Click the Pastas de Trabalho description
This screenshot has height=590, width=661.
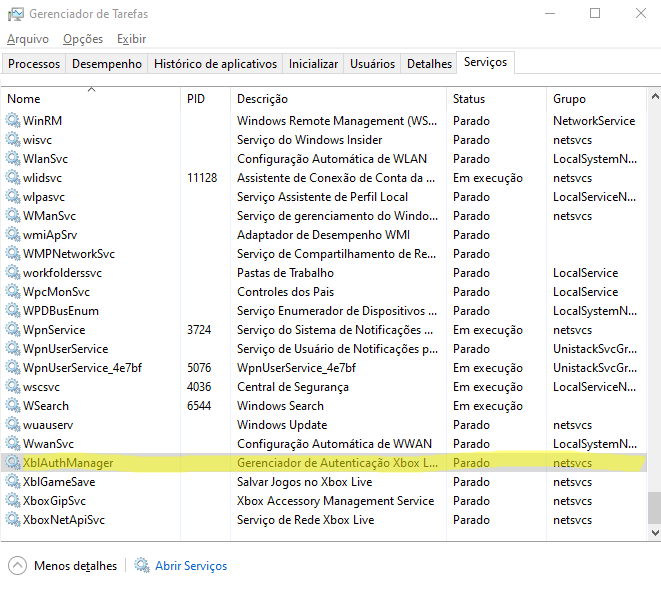coord(285,273)
